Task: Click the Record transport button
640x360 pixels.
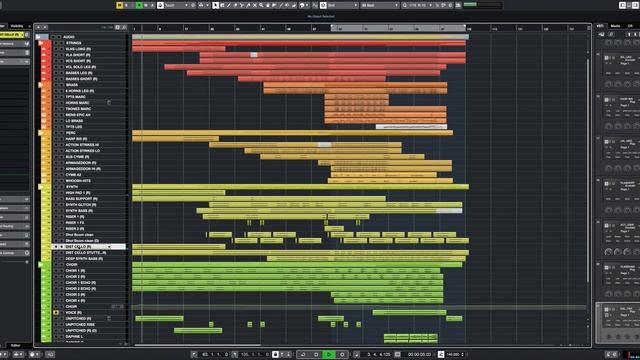Action: point(342,354)
